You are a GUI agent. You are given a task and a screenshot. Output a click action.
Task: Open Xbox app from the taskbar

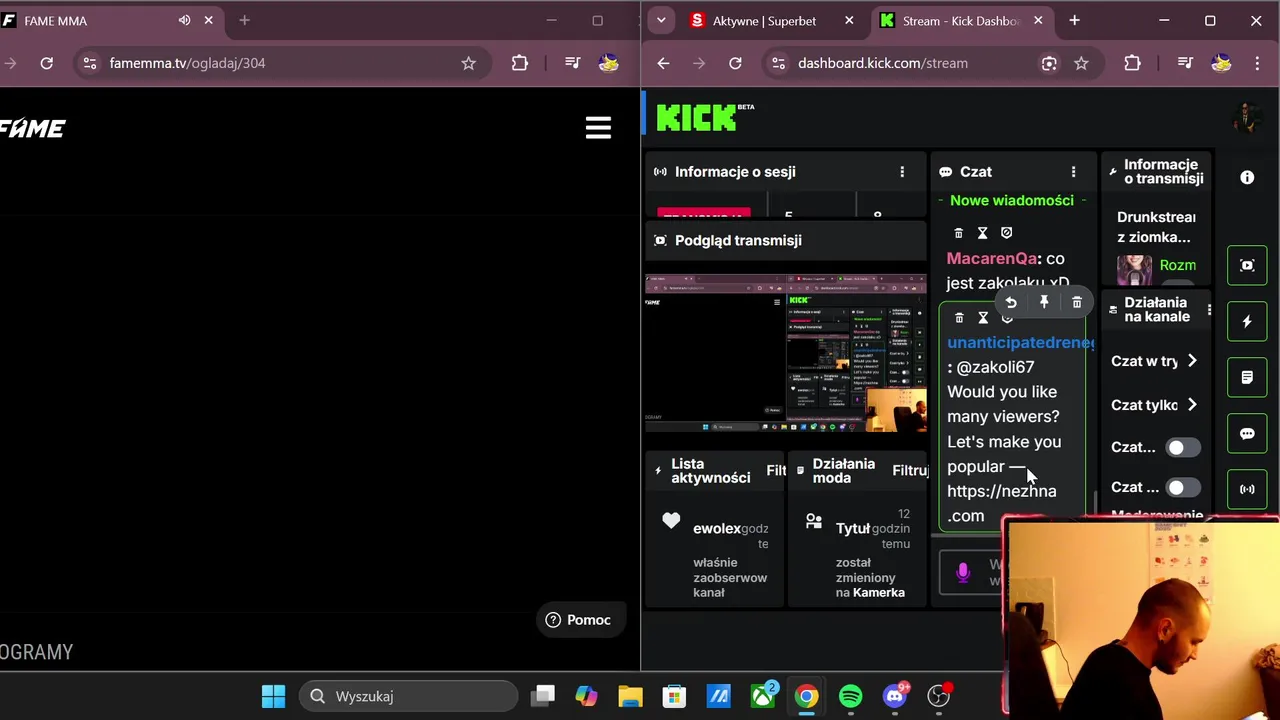coord(763,696)
